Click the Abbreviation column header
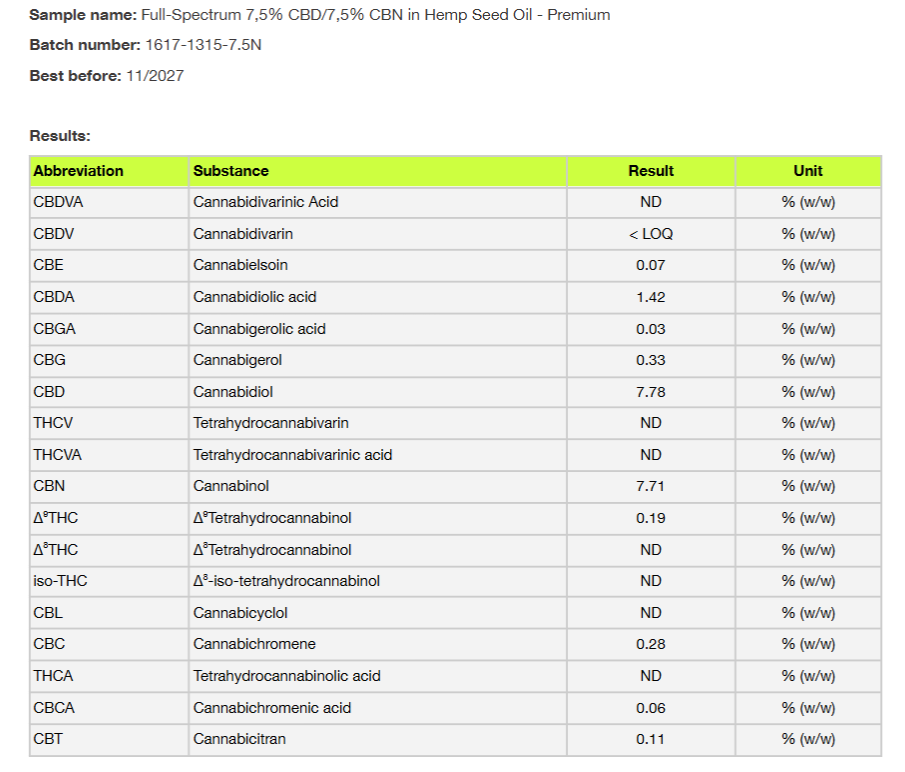 click(x=78, y=171)
